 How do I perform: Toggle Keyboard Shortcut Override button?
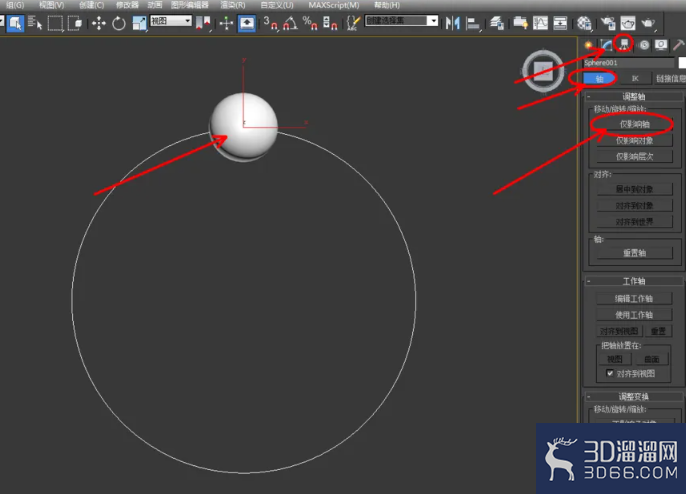pyautogui.click(x=247, y=23)
